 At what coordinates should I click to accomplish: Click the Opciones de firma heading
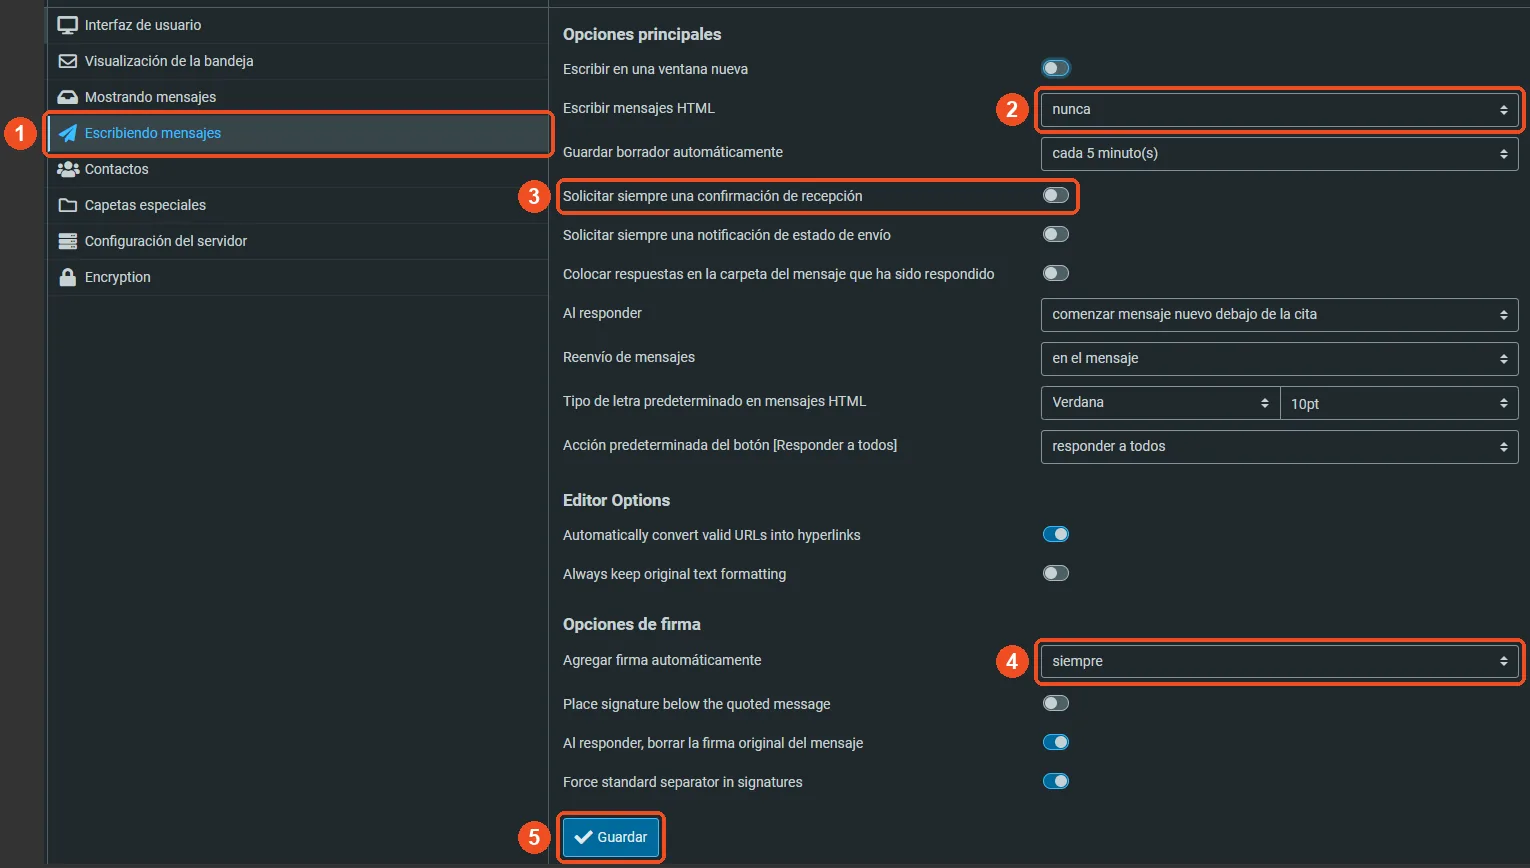(632, 624)
